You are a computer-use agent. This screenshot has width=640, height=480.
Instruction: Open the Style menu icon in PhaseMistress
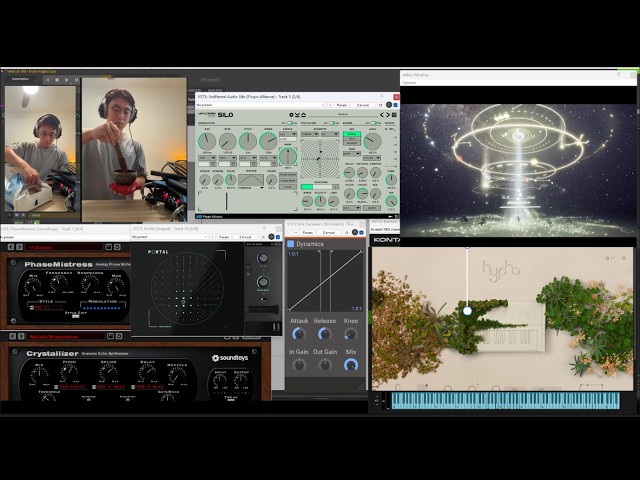[x=32, y=307]
